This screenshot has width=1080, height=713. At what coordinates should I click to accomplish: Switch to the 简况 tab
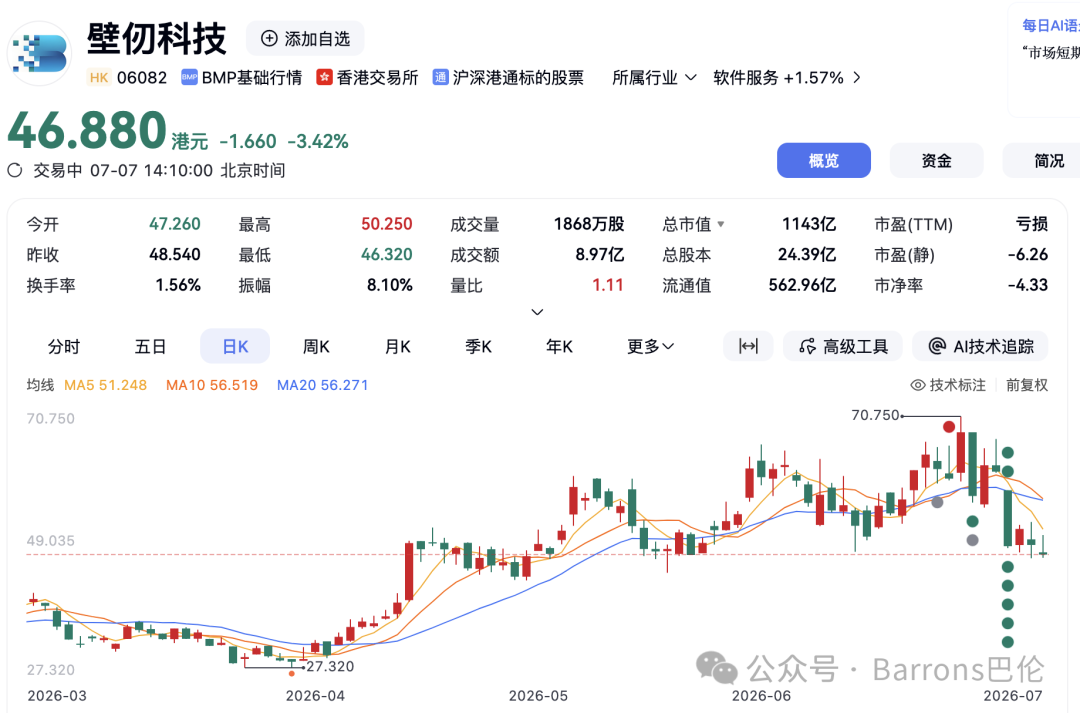(x=1043, y=161)
